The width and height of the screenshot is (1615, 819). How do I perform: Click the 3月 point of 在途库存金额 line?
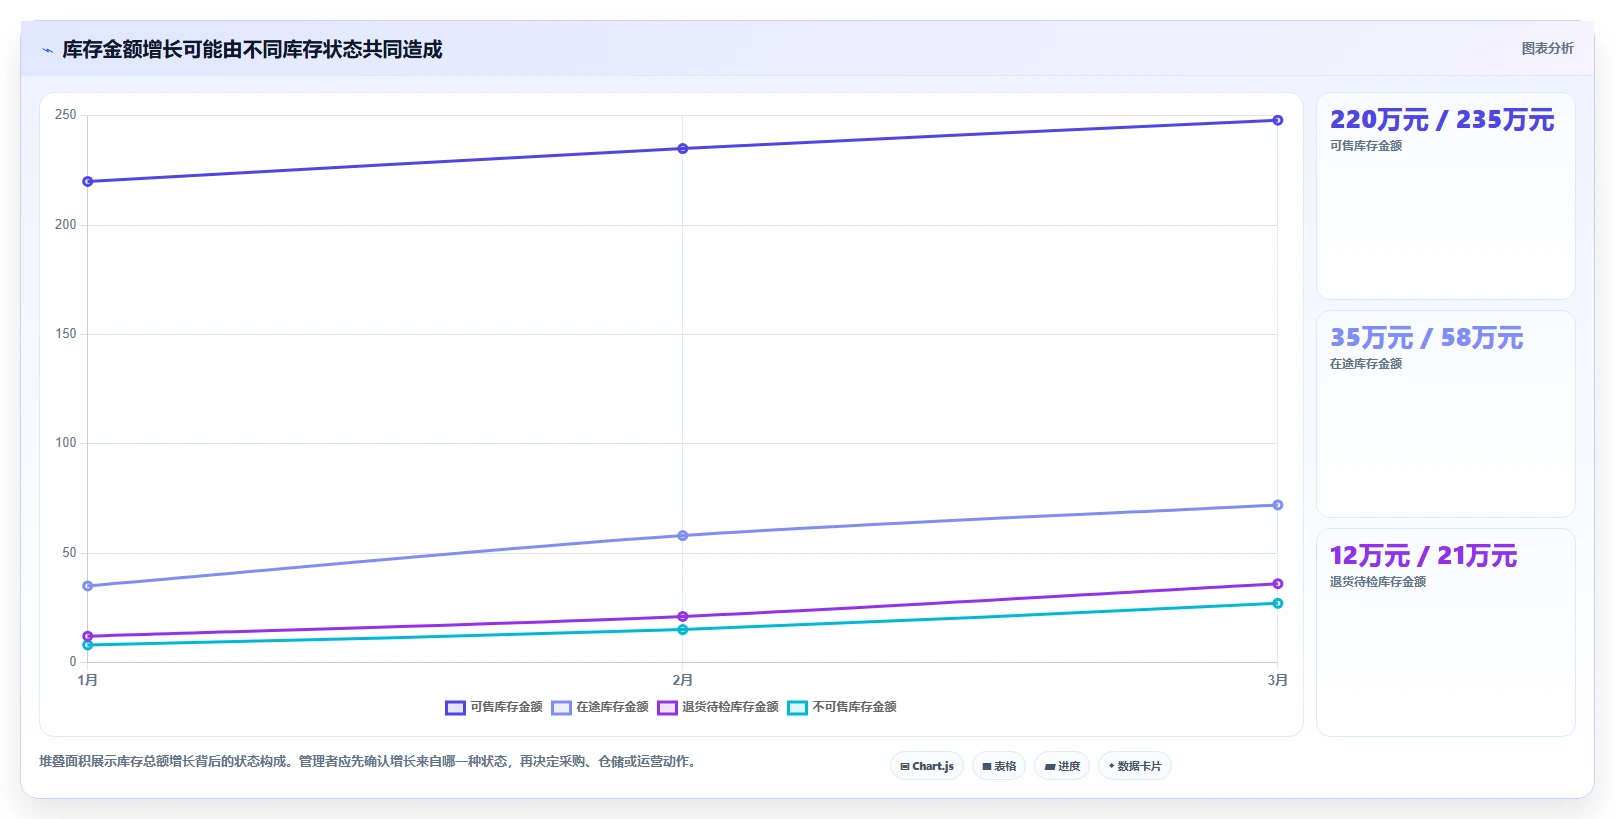coord(1278,505)
